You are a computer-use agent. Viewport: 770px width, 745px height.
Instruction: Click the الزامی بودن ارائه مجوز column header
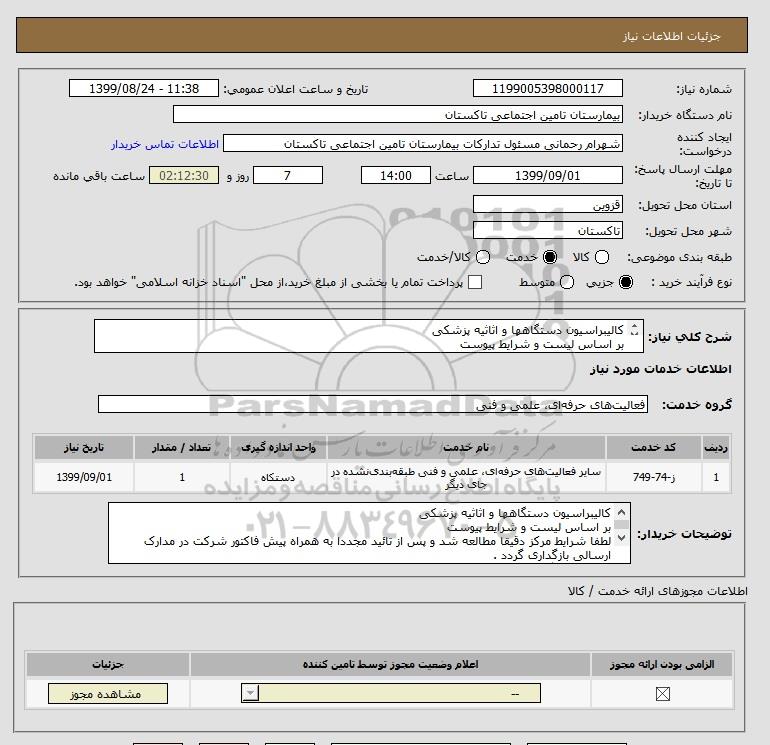coord(662,664)
